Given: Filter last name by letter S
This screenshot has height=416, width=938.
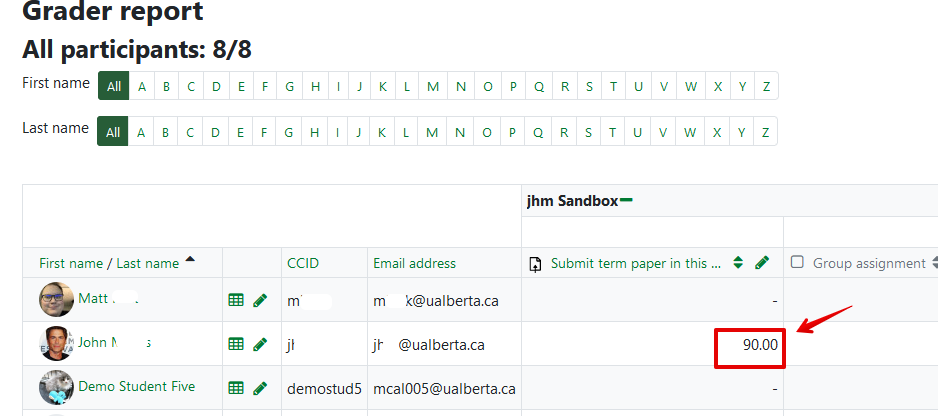Looking at the screenshot, I should click(x=589, y=132).
